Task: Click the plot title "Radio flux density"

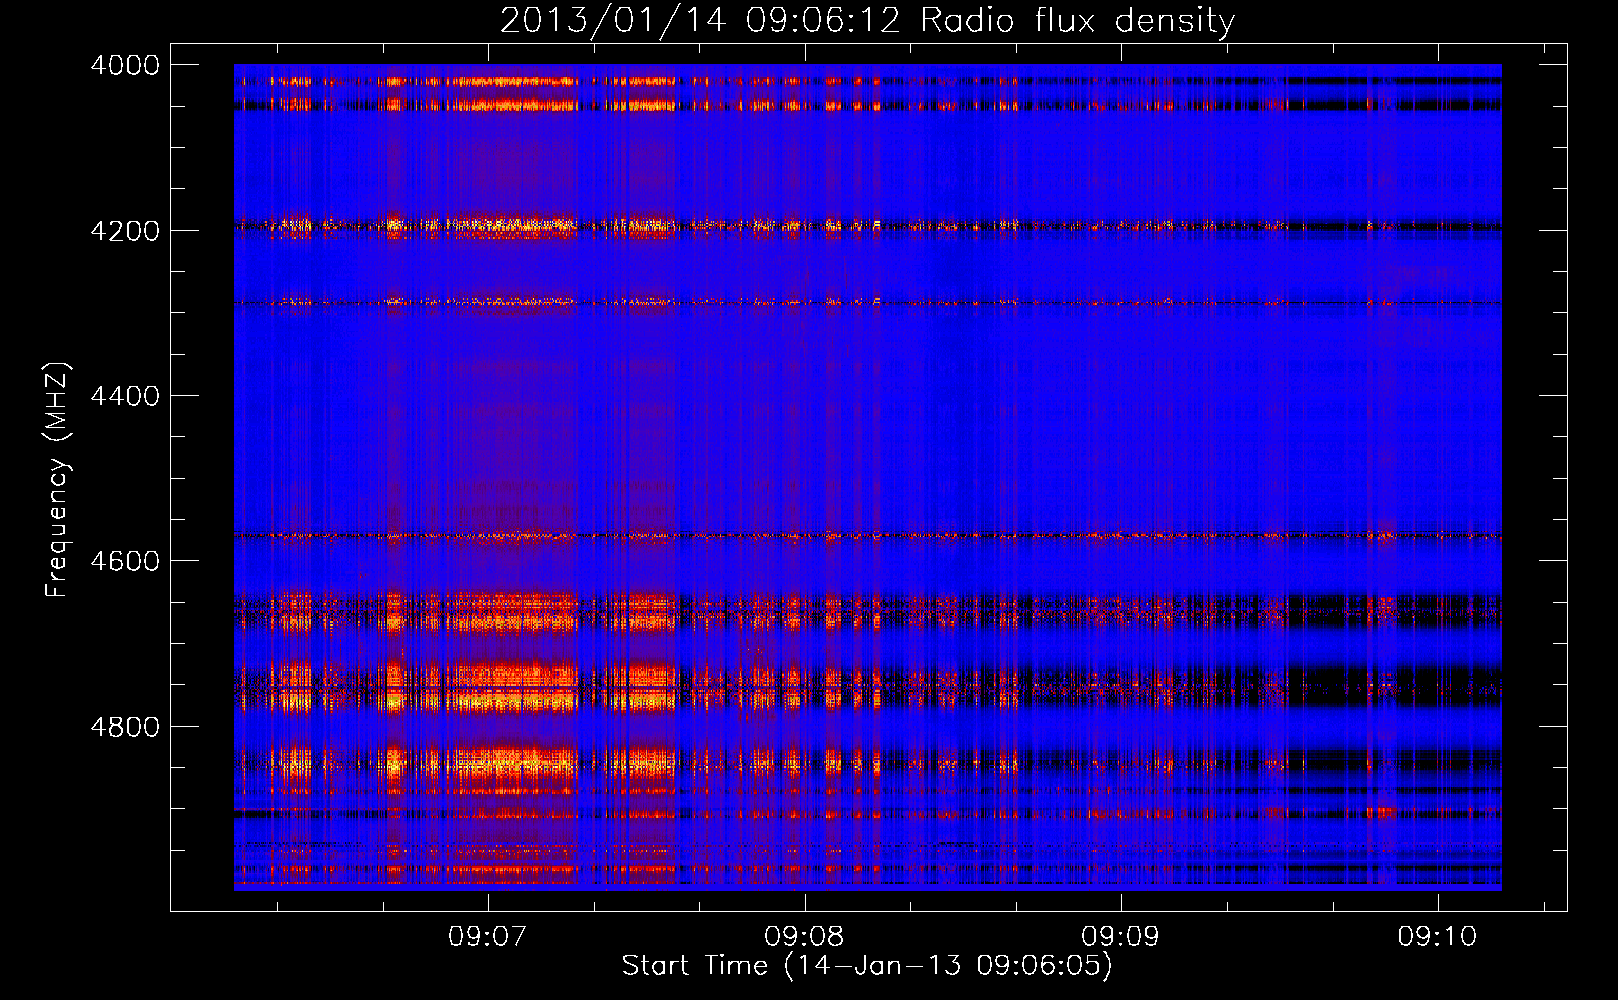Action: pos(1077,21)
